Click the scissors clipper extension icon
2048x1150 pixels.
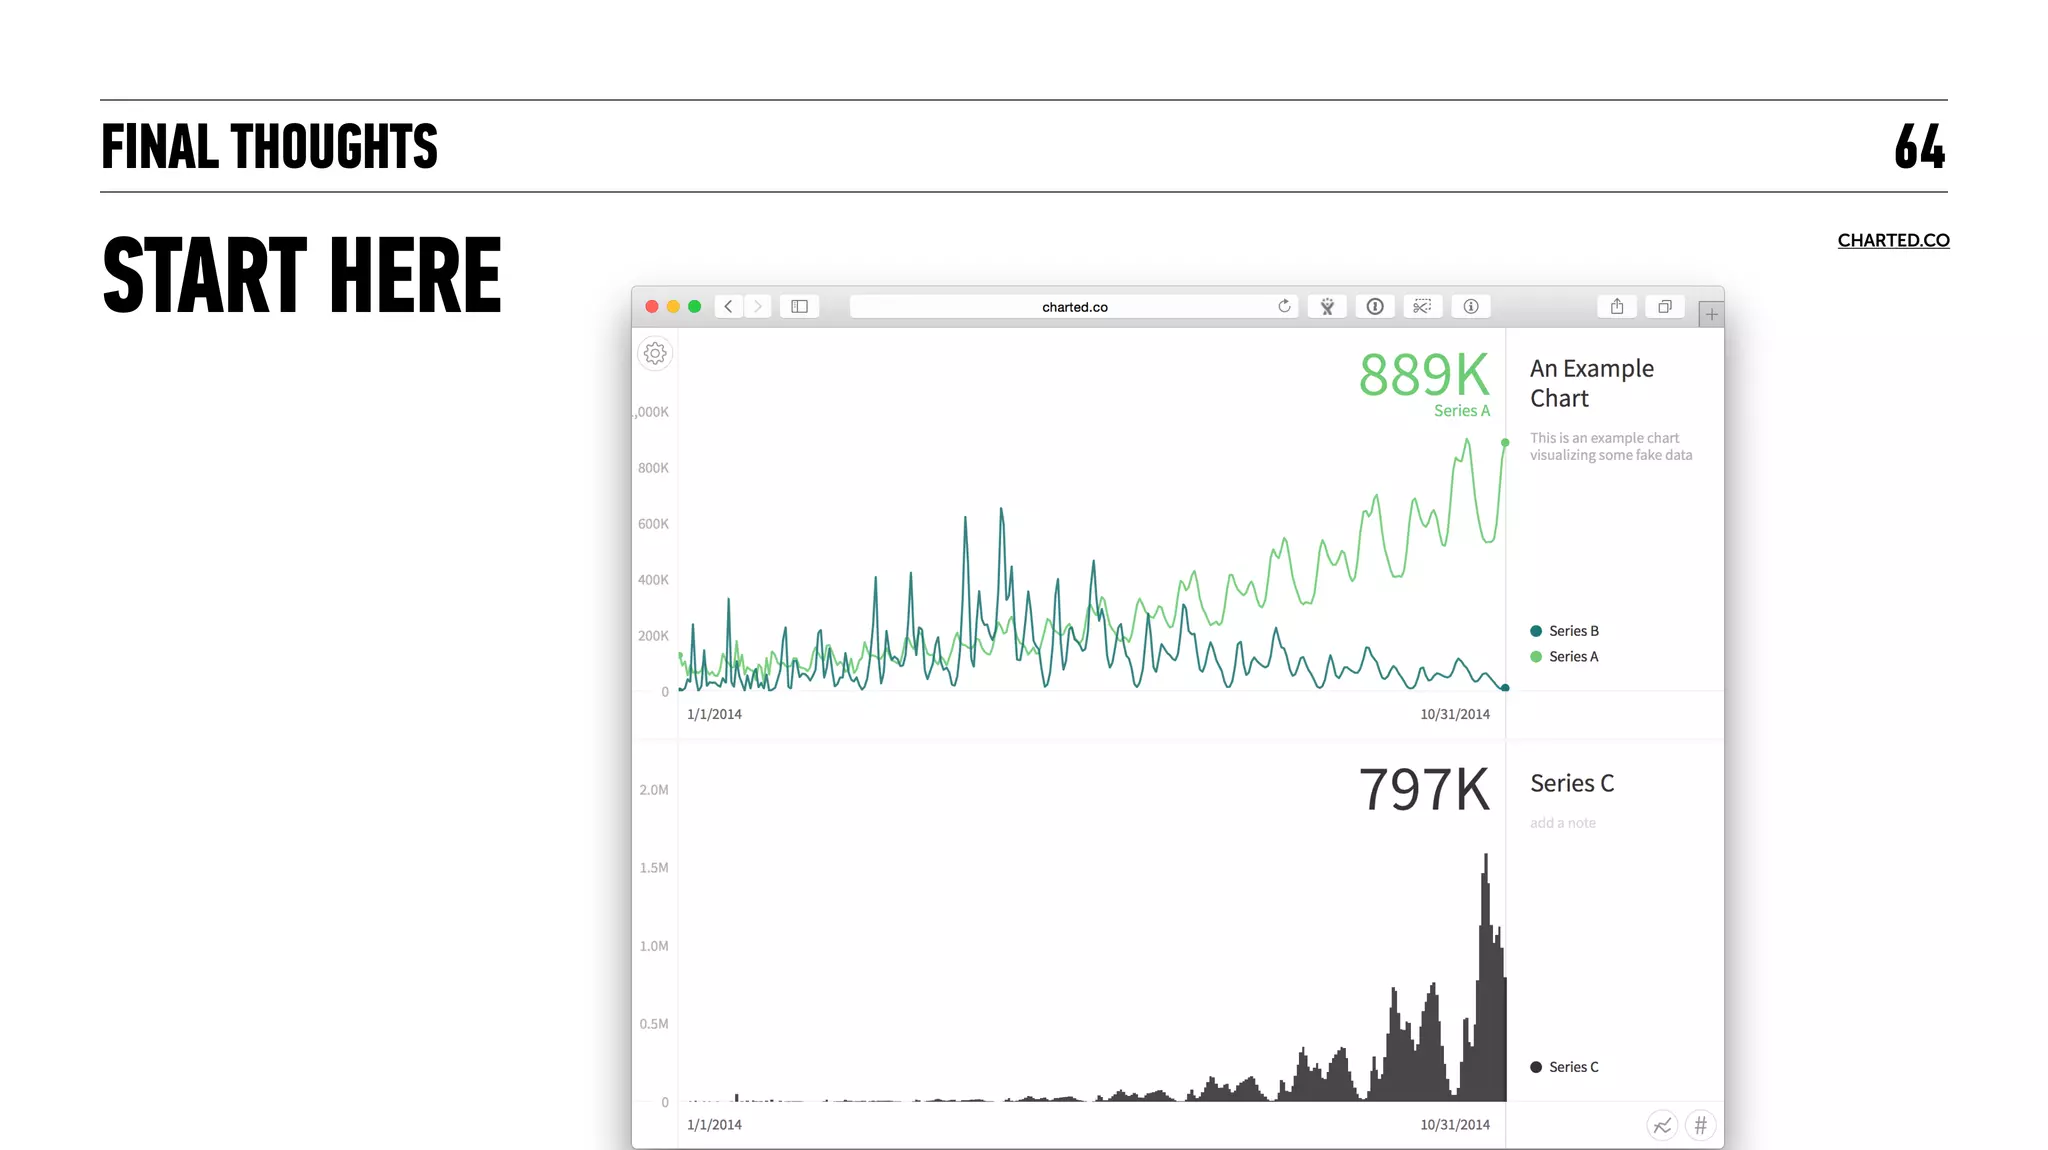[x=1422, y=307]
